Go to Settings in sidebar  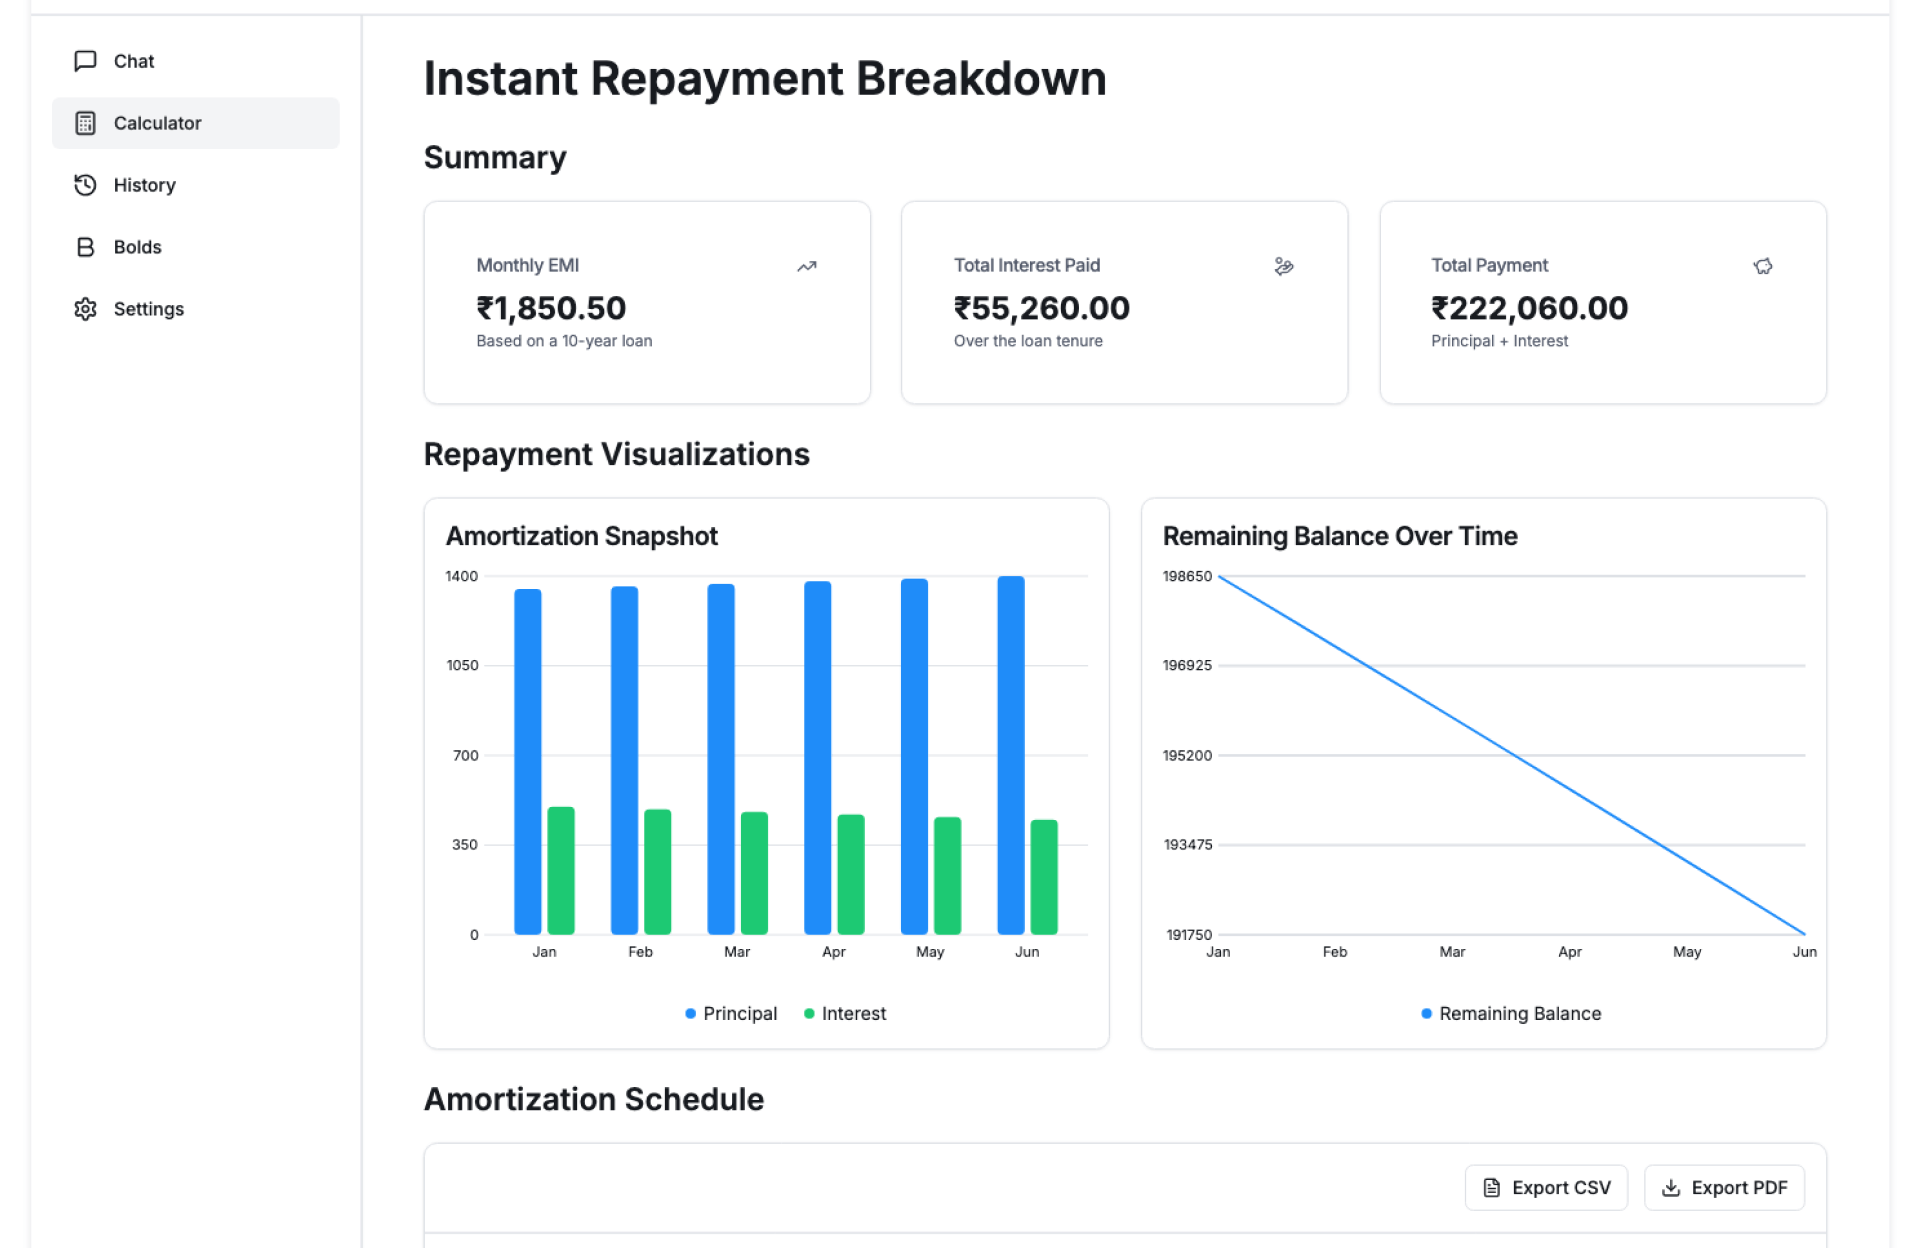[x=149, y=309]
